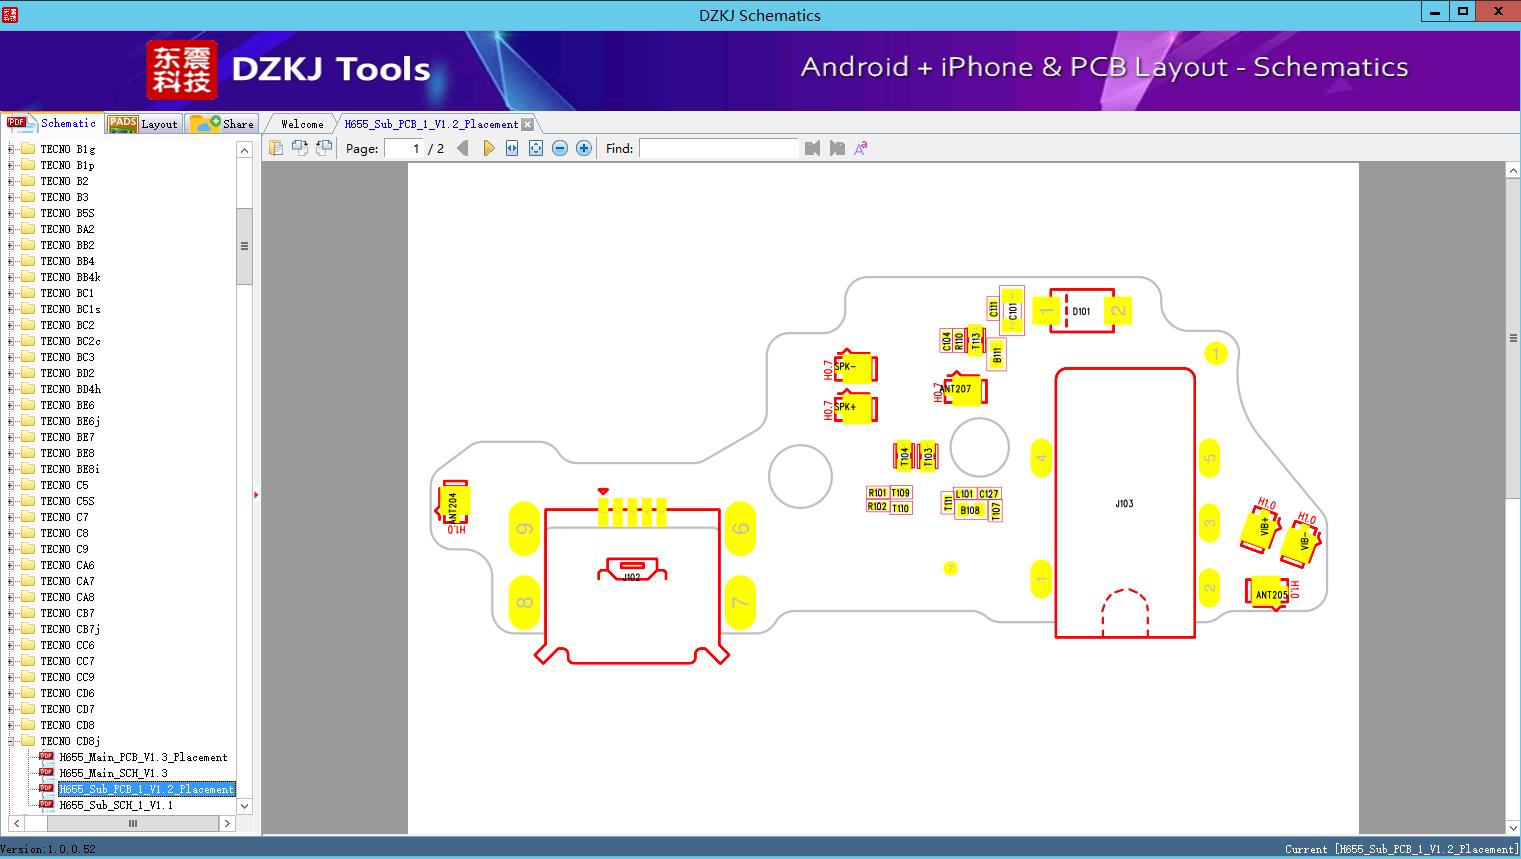The width and height of the screenshot is (1521, 859).
Task: Click the tree panel scroll-up arrow
Action: click(244, 150)
